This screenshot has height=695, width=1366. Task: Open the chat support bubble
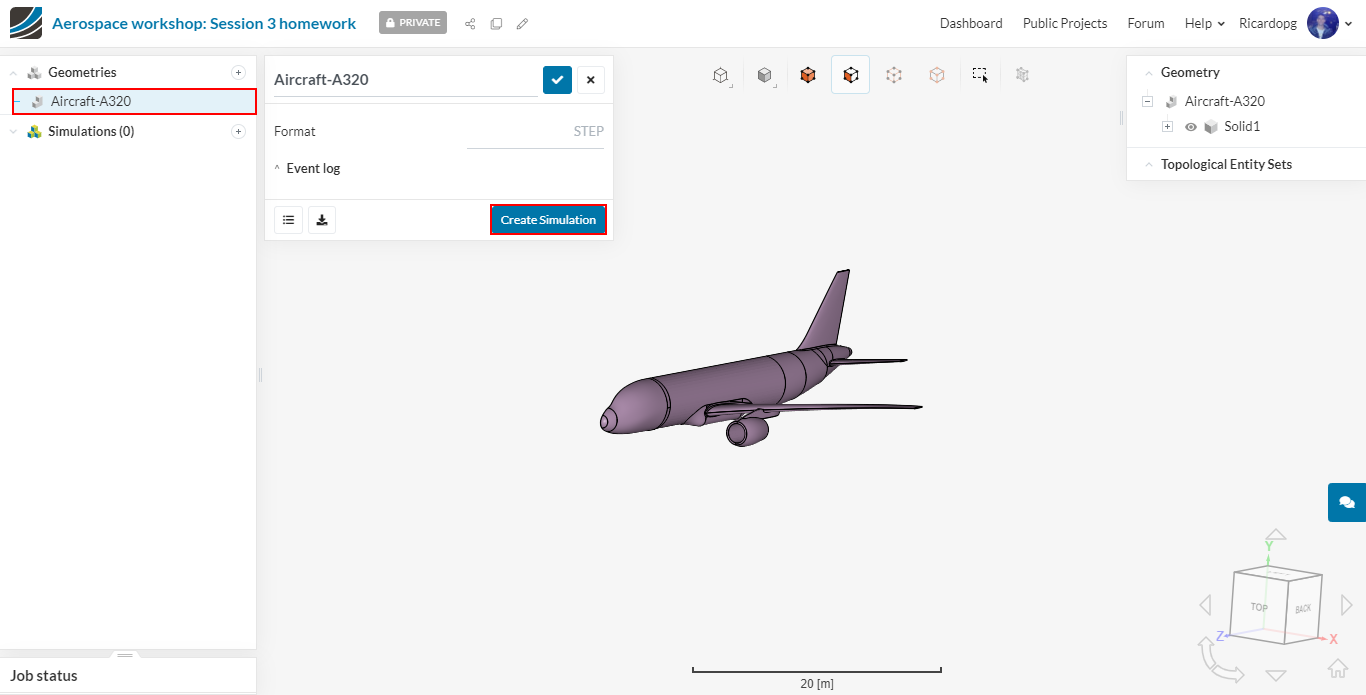point(1347,502)
